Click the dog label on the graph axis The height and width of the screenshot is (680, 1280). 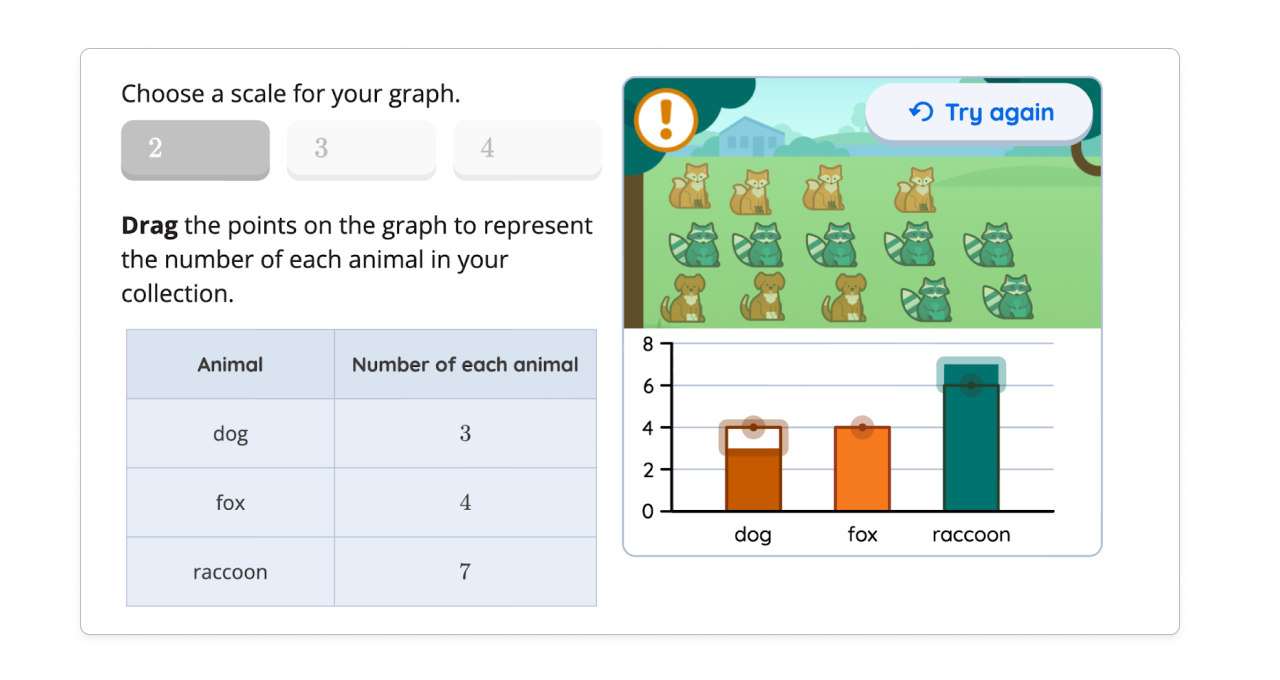coord(753,535)
